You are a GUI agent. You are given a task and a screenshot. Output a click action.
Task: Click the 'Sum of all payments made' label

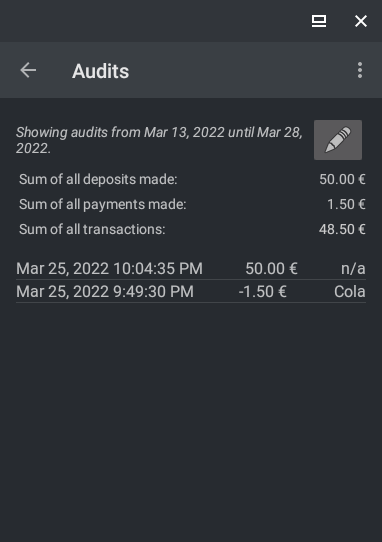tap(103, 204)
